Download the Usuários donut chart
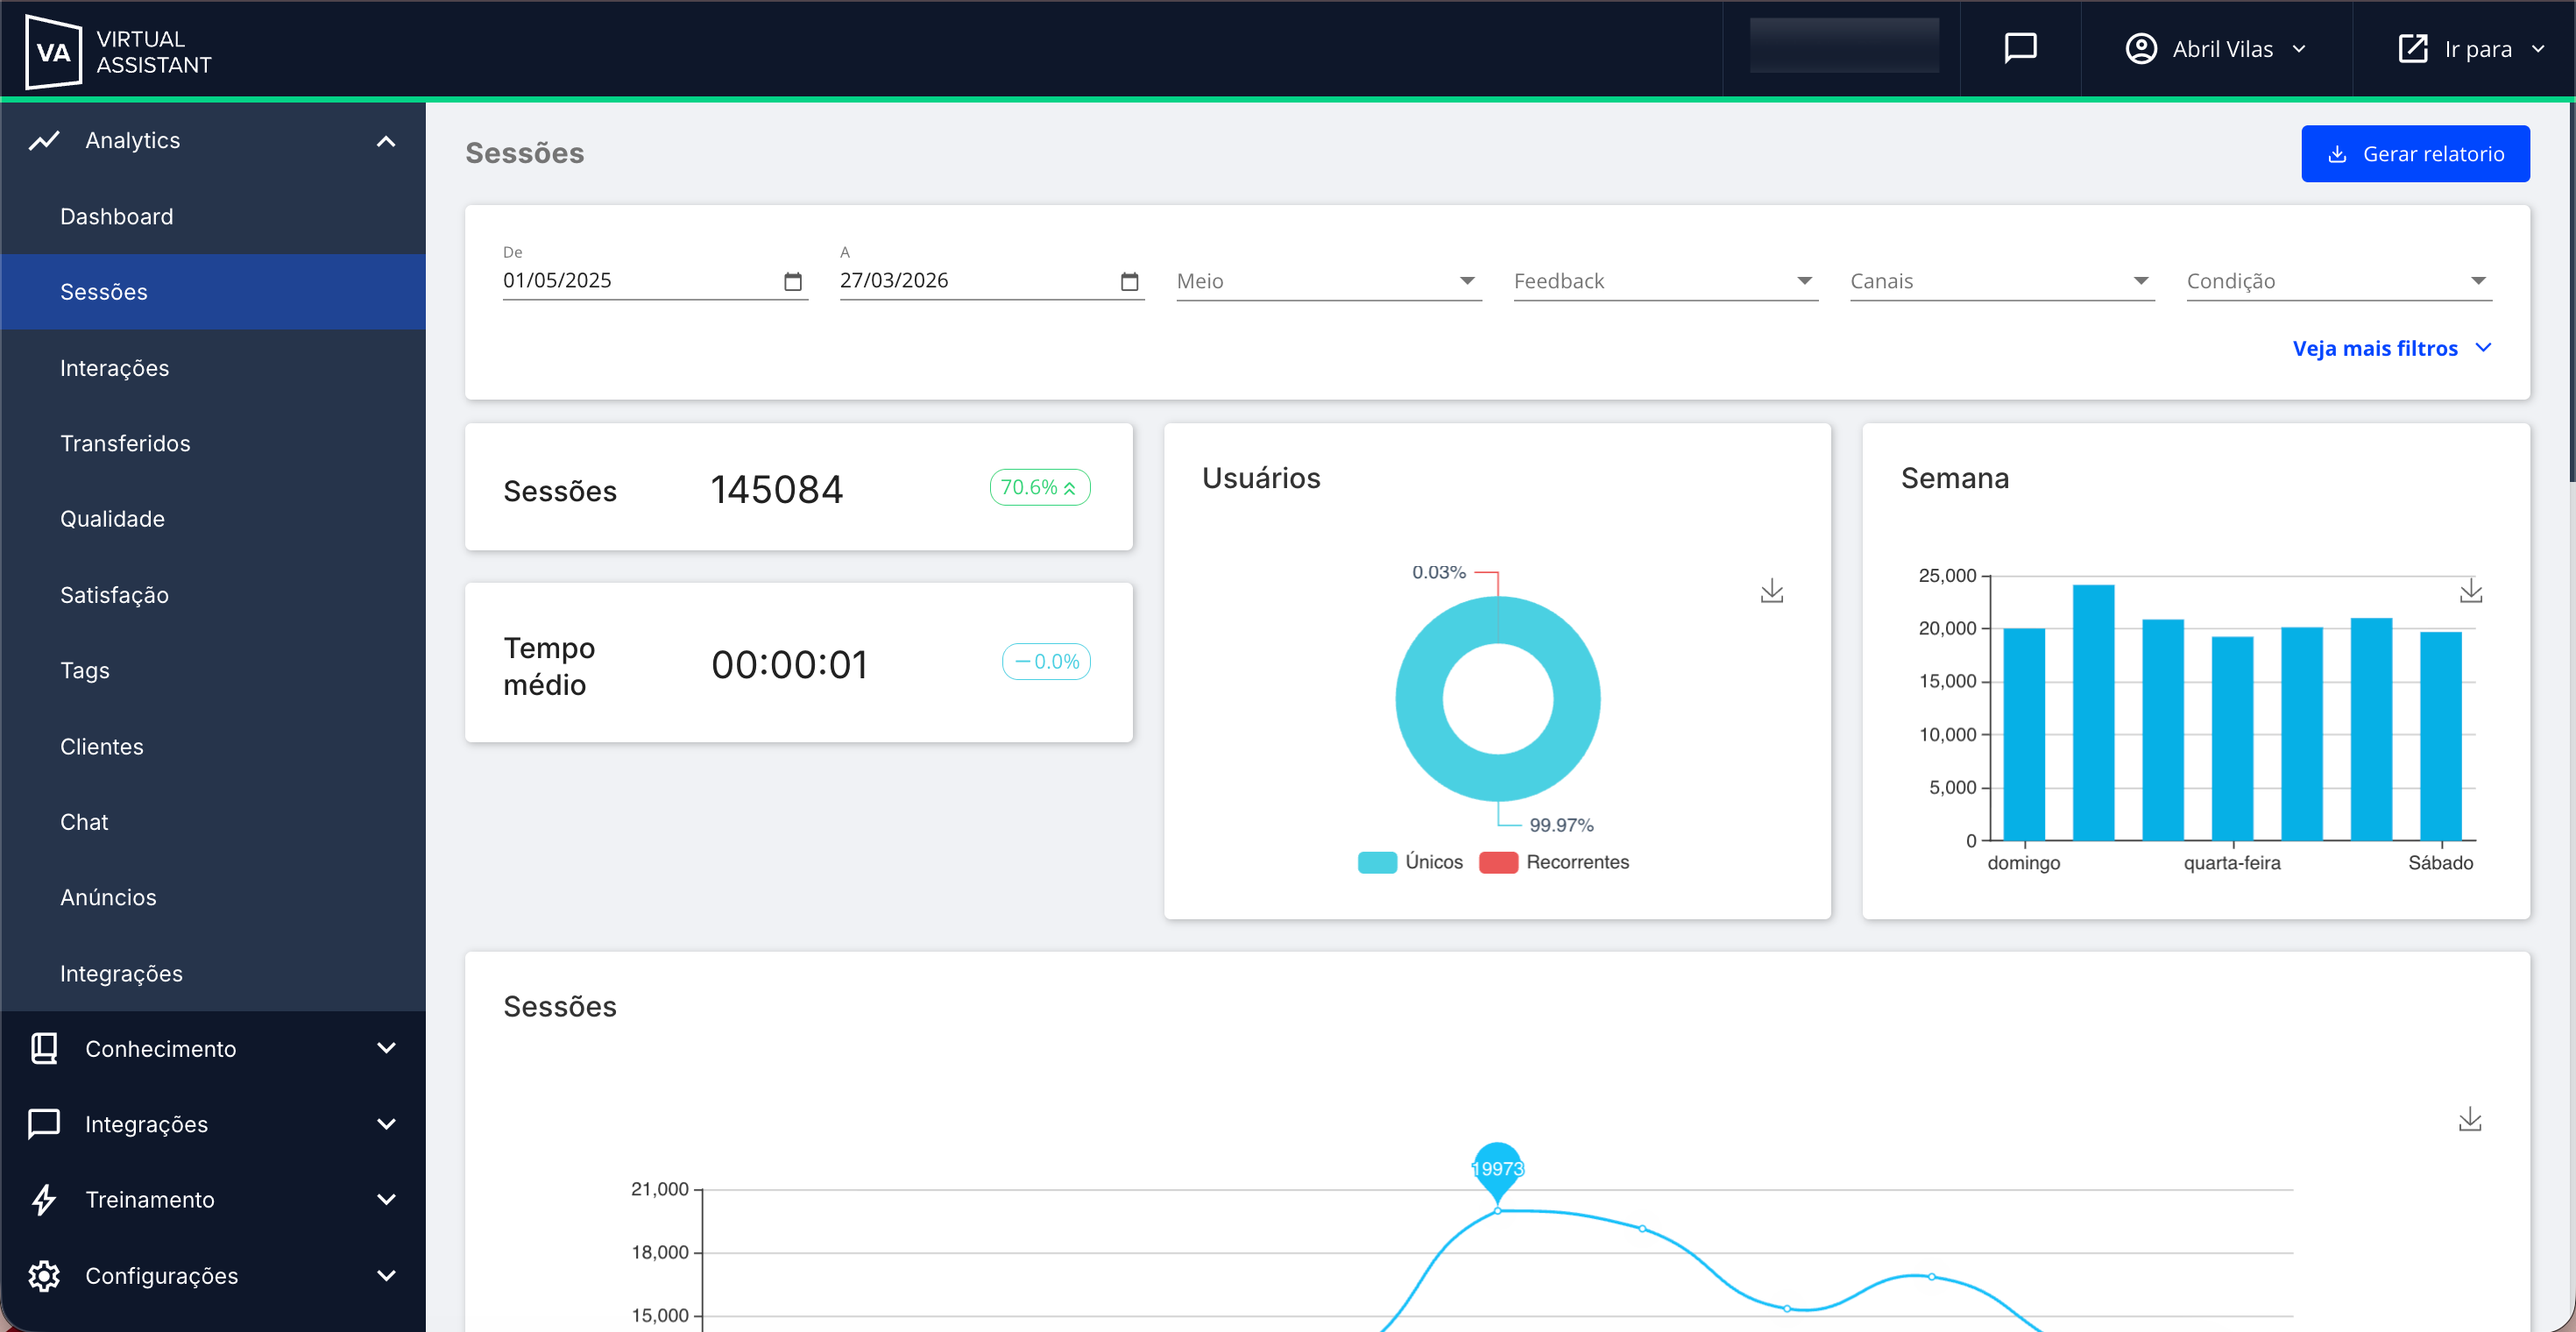Image resolution: width=2576 pixels, height=1332 pixels. pyautogui.click(x=1771, y=591)
